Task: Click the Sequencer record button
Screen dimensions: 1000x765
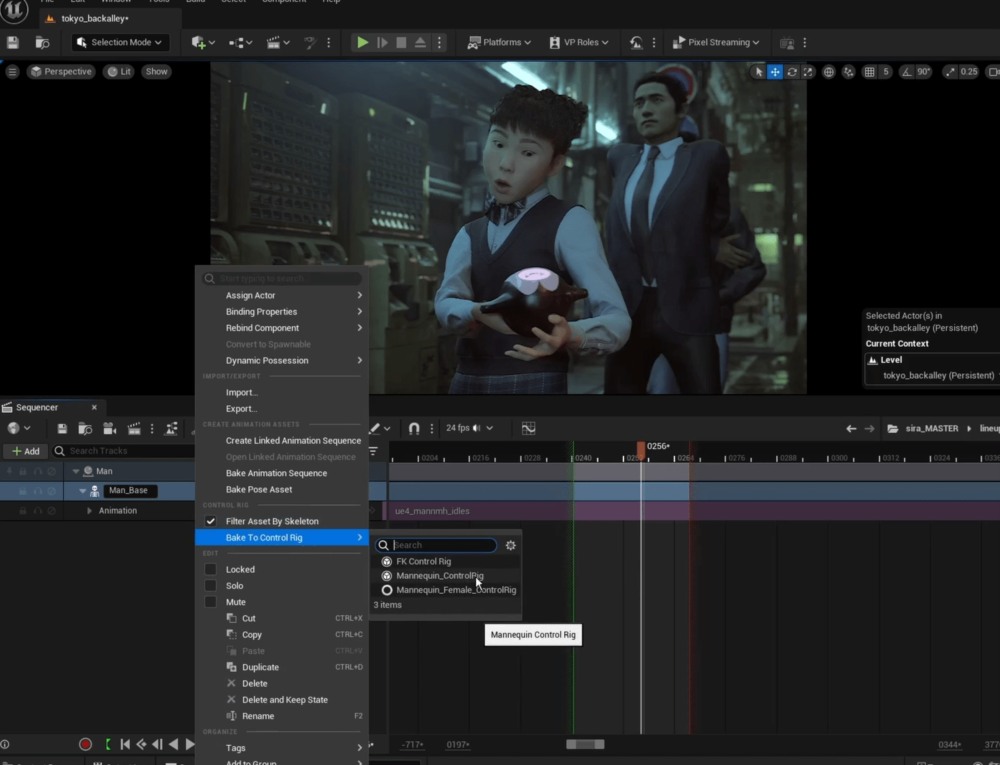Action: click(85, 744)
